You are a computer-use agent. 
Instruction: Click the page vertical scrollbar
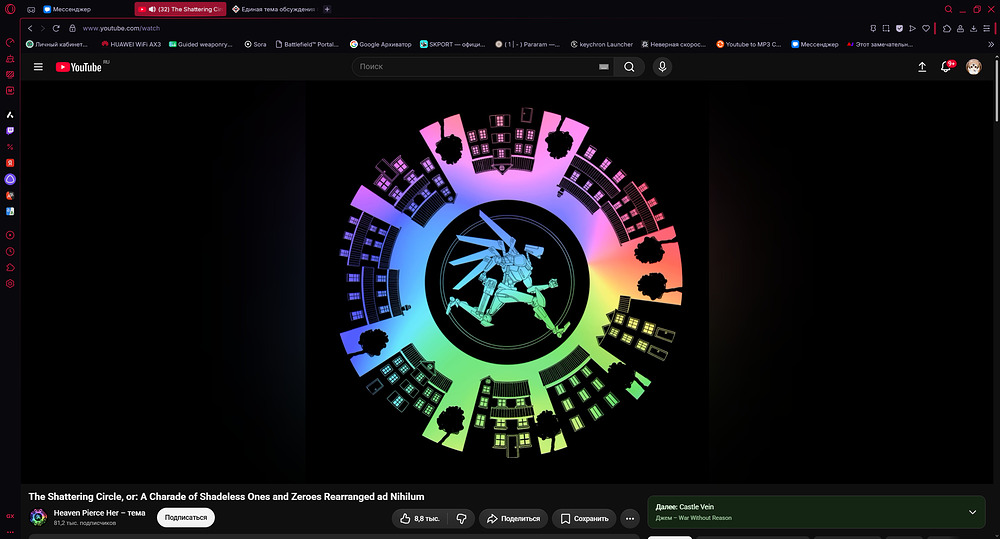point(996,89)
